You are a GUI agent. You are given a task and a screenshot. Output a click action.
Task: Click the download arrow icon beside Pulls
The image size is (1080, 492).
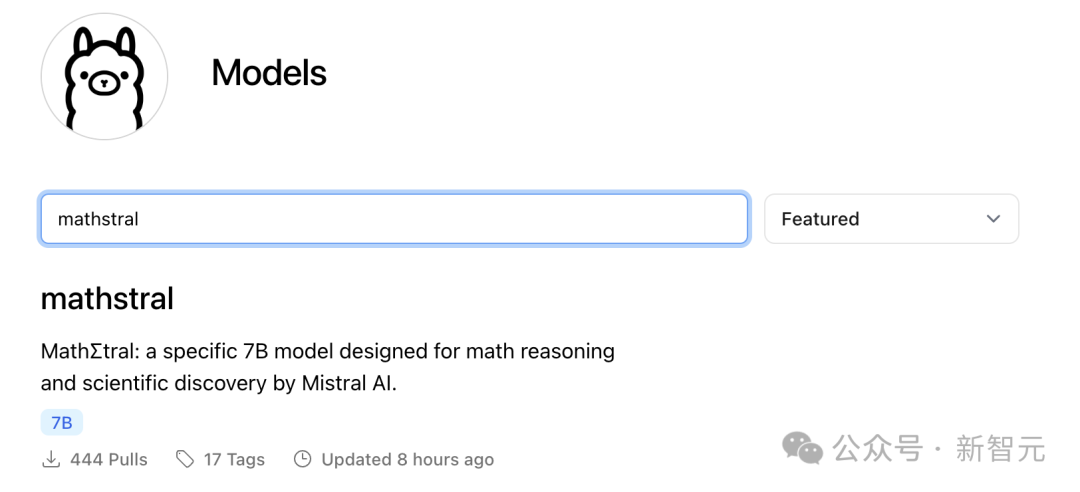pyautogui.click(x=51, y=459)
